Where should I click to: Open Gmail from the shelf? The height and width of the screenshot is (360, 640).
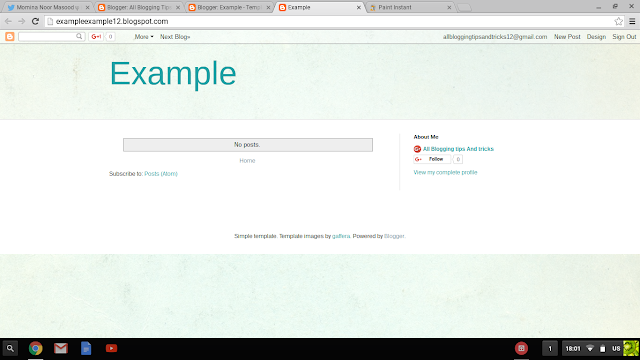point(61,348)
